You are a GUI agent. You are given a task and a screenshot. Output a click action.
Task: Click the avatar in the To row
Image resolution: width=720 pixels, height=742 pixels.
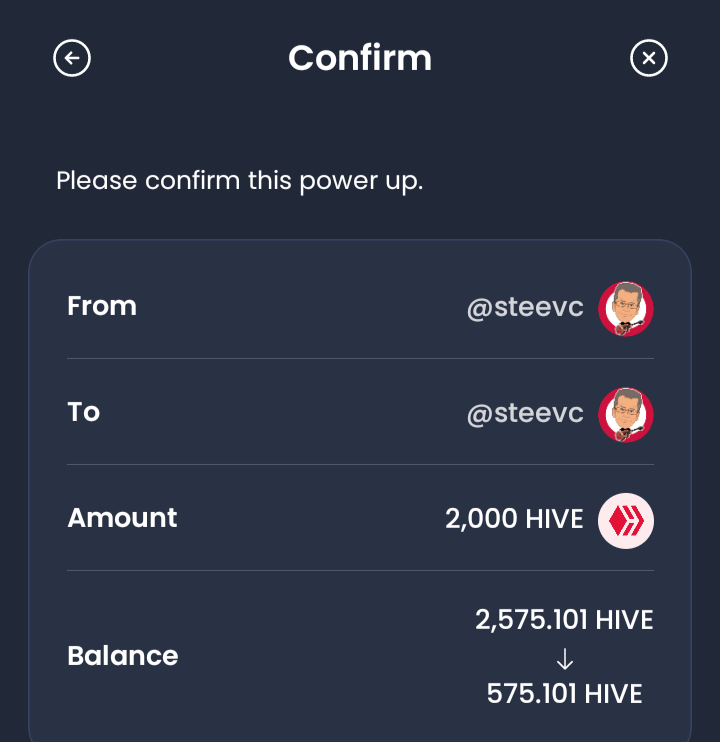pyautogui.click(x=626, y=415)
